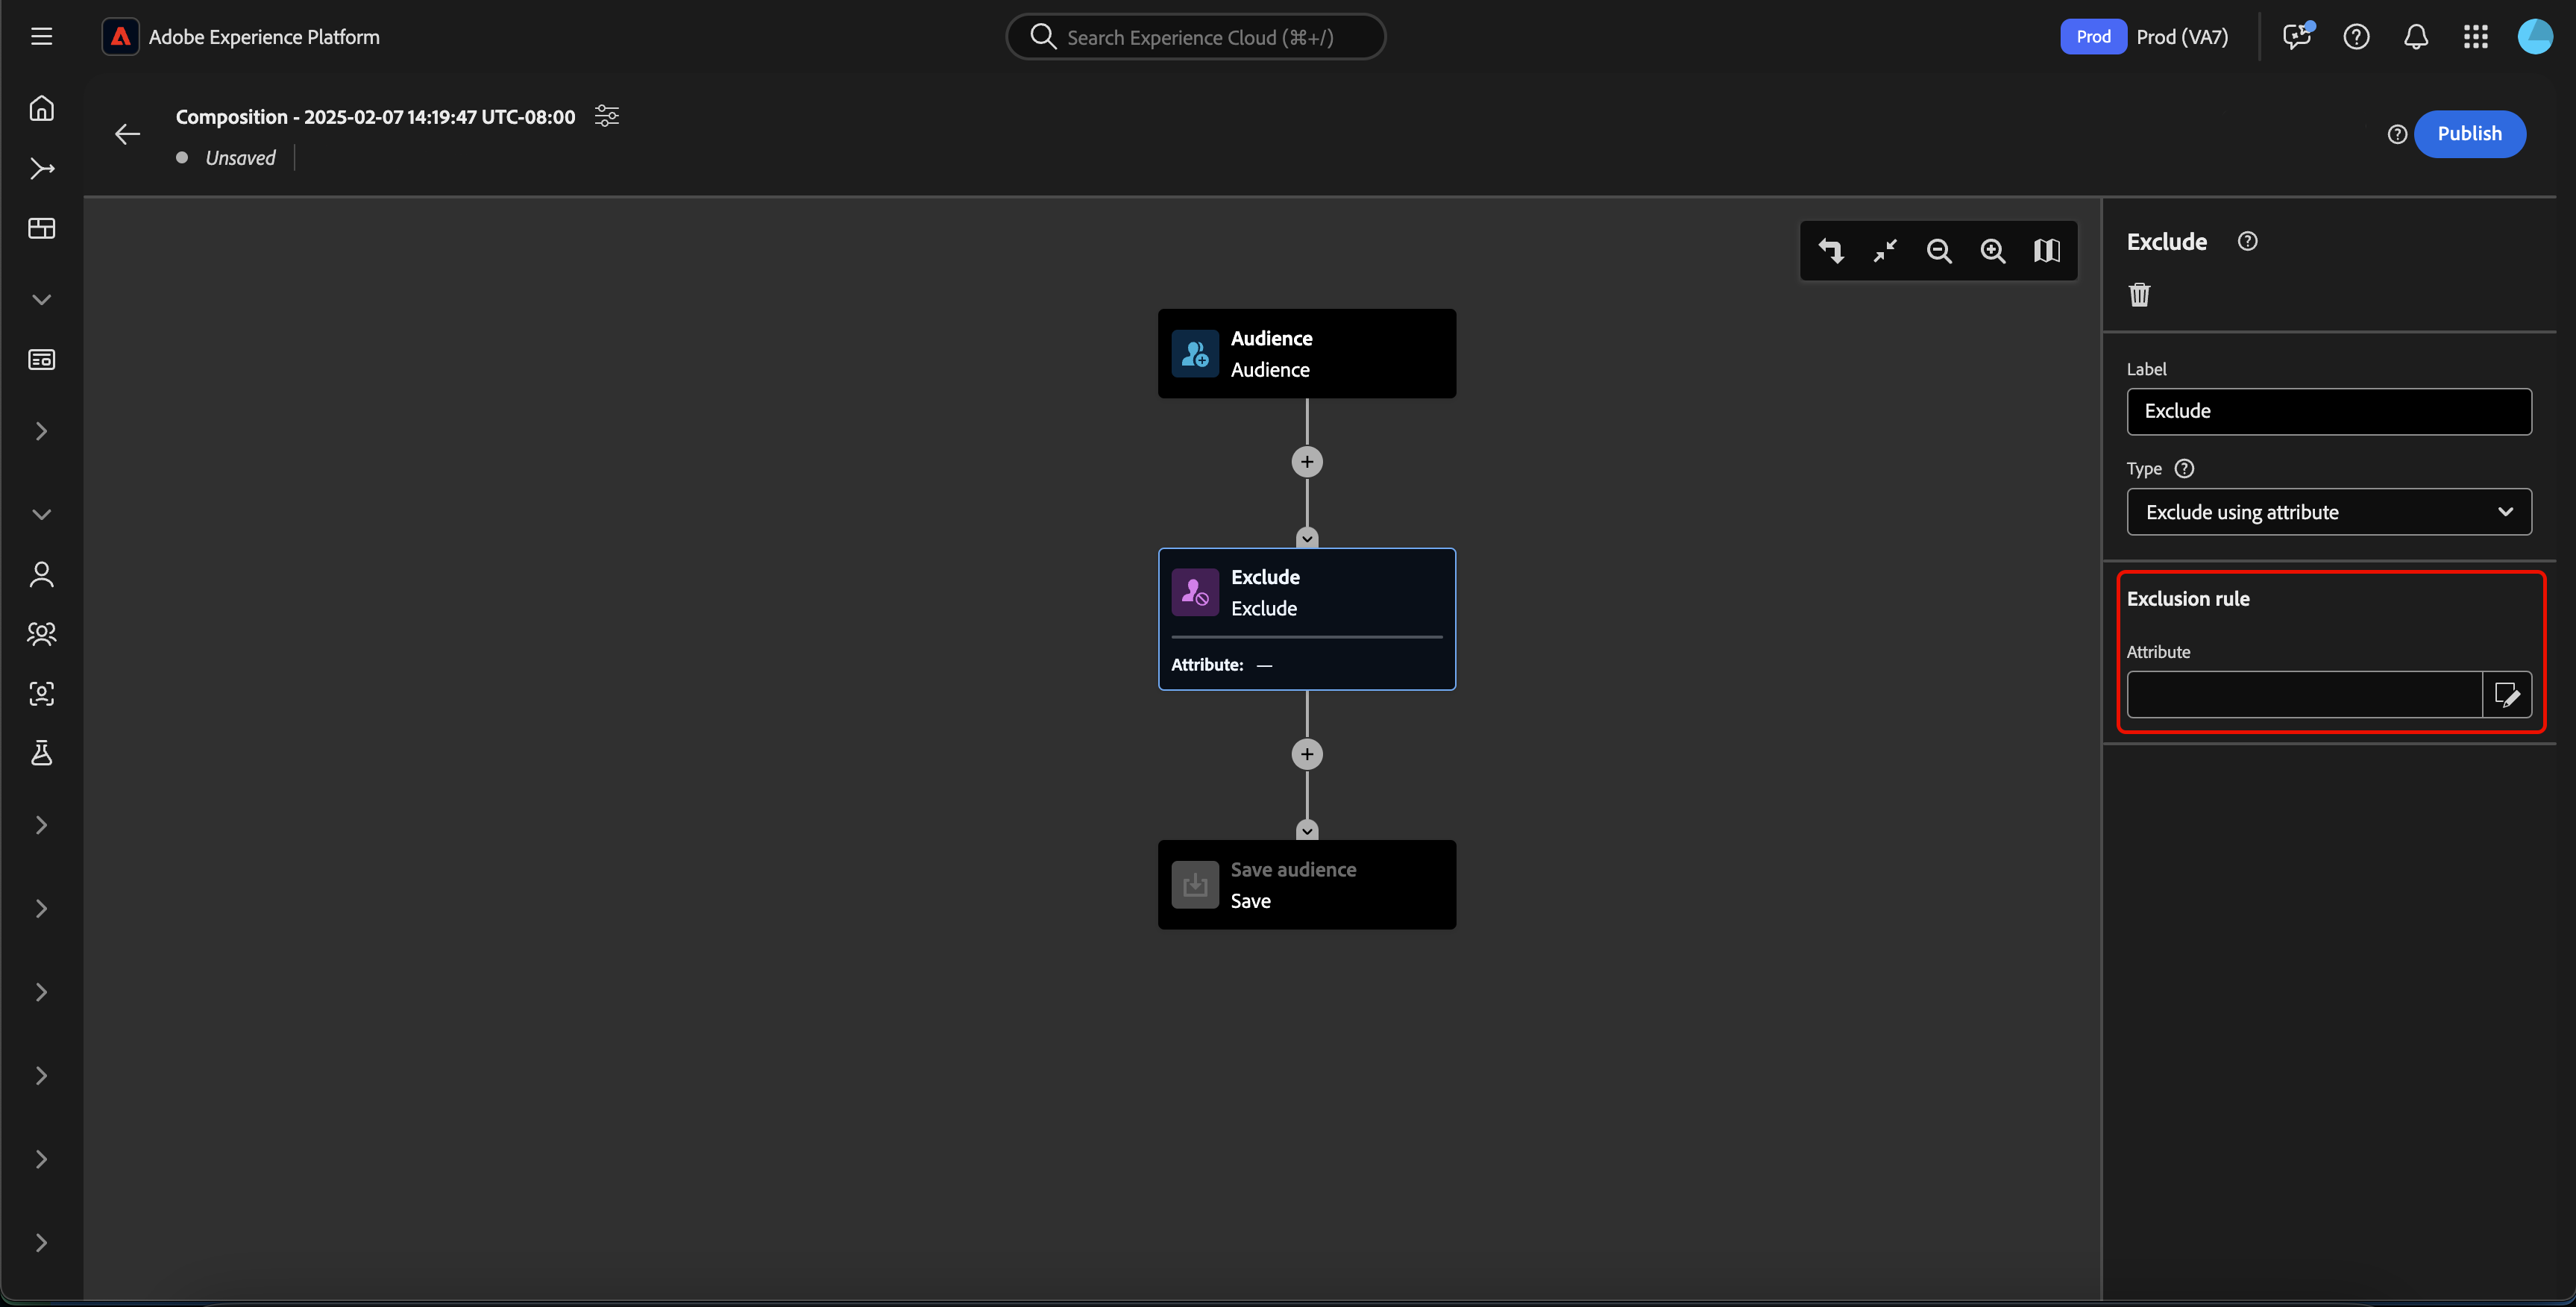Screen dimensions: 2576x1307
Task: Open the app switcher grid icon
Action: click(x=2475, y=37)
